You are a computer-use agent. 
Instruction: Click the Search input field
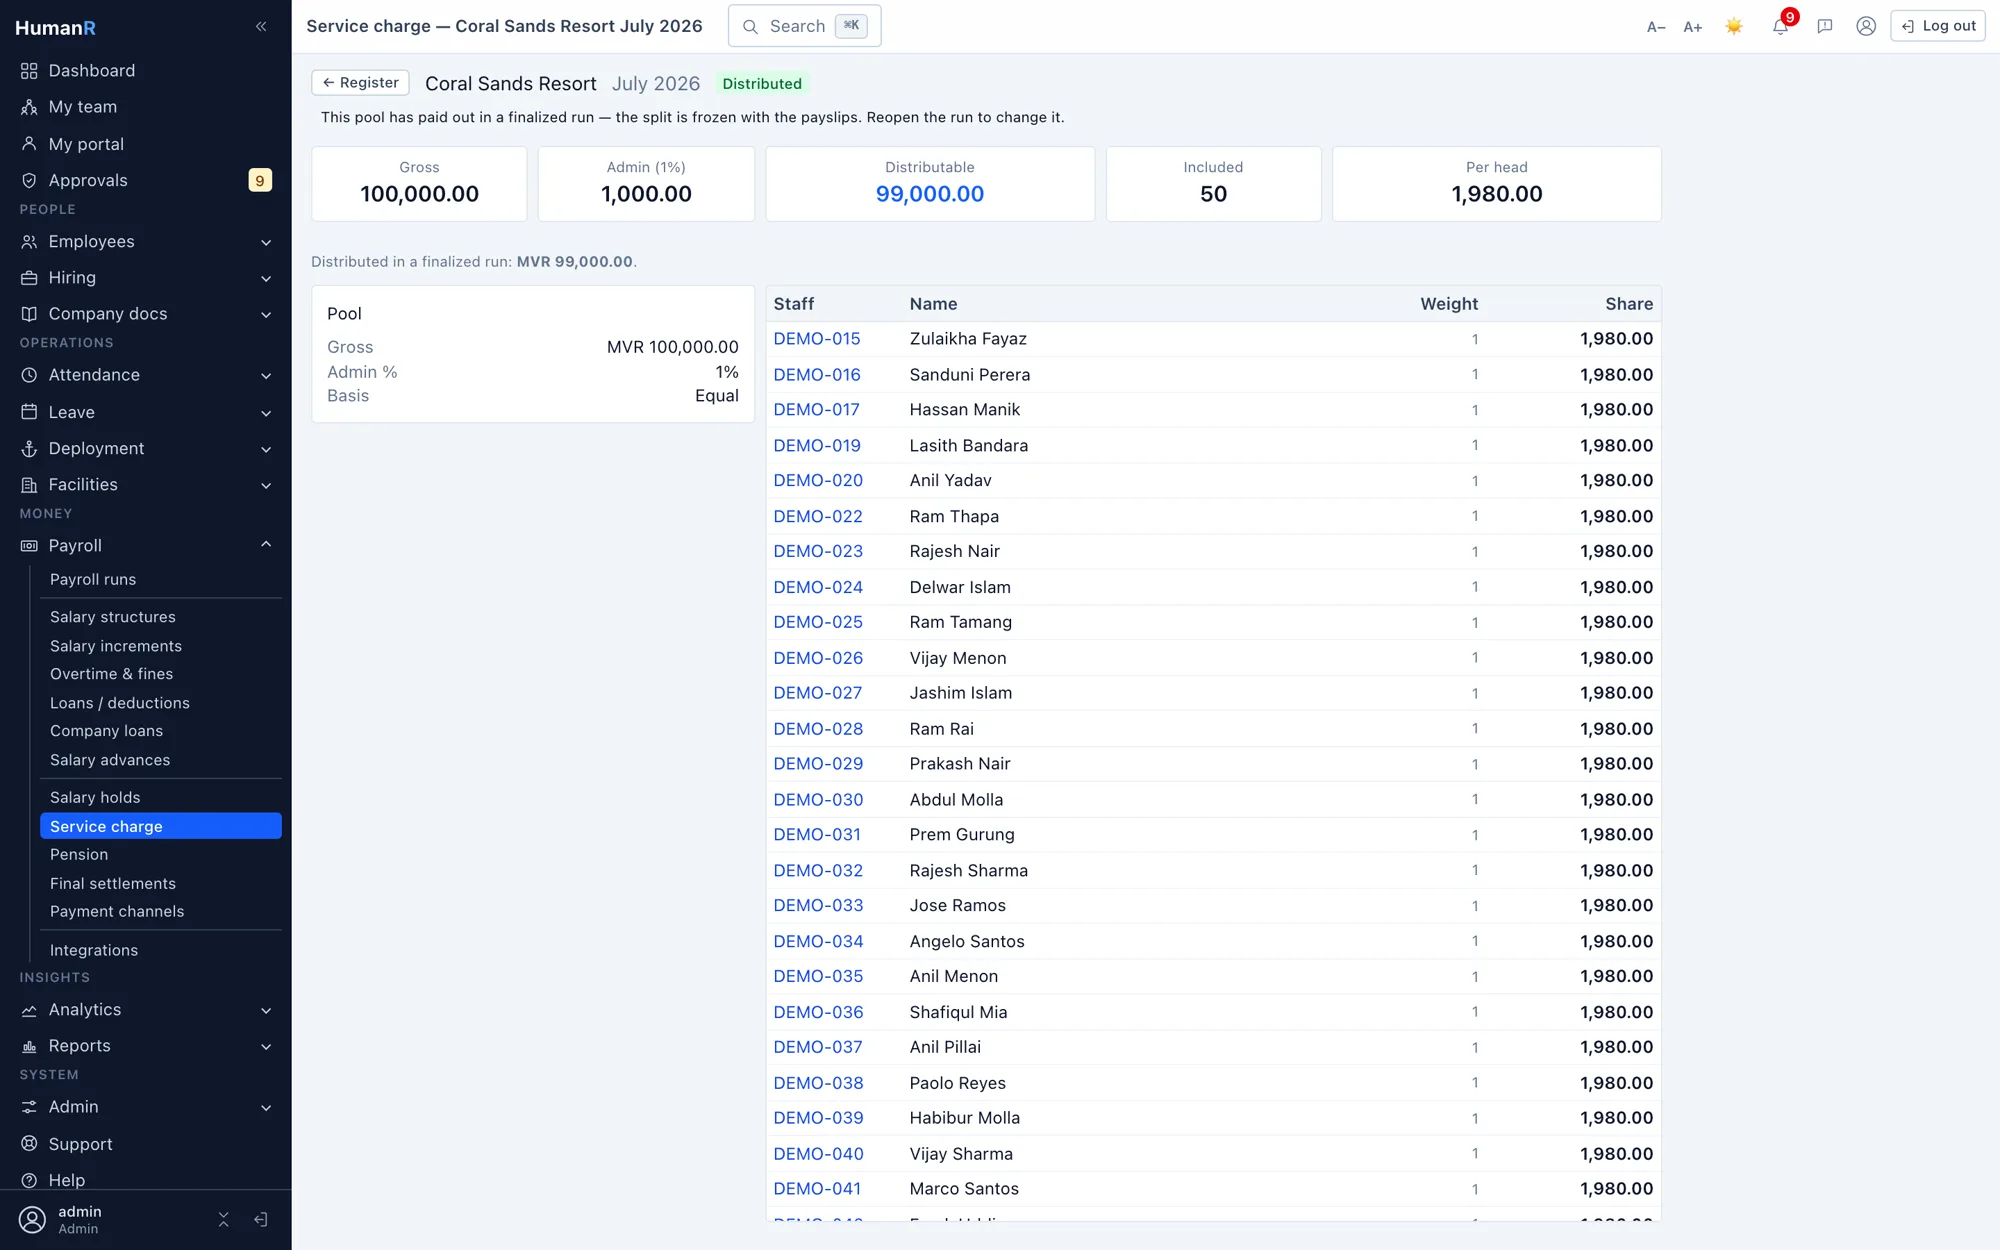(804, 26)
